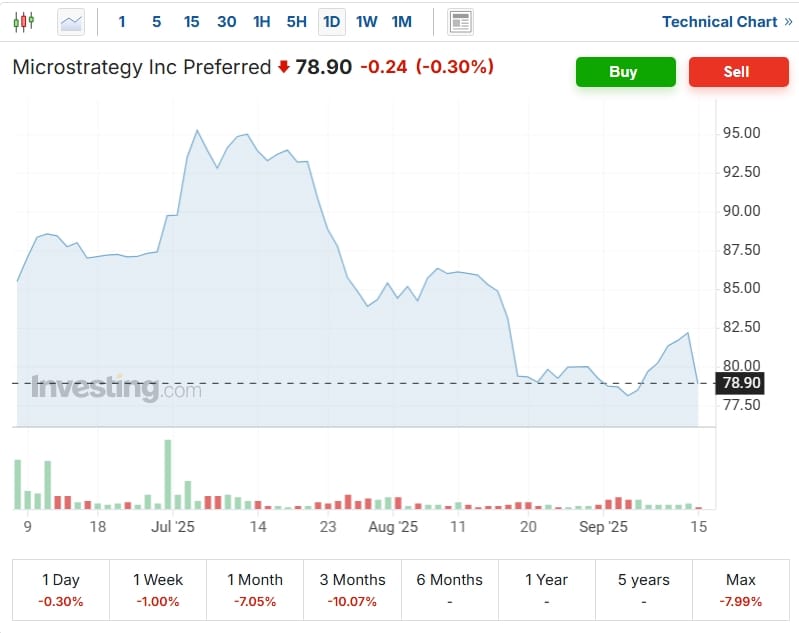This screenshot has width=799, height=633.
Task: Click the red down arrow next to price
Action: [x=284, y=67]
